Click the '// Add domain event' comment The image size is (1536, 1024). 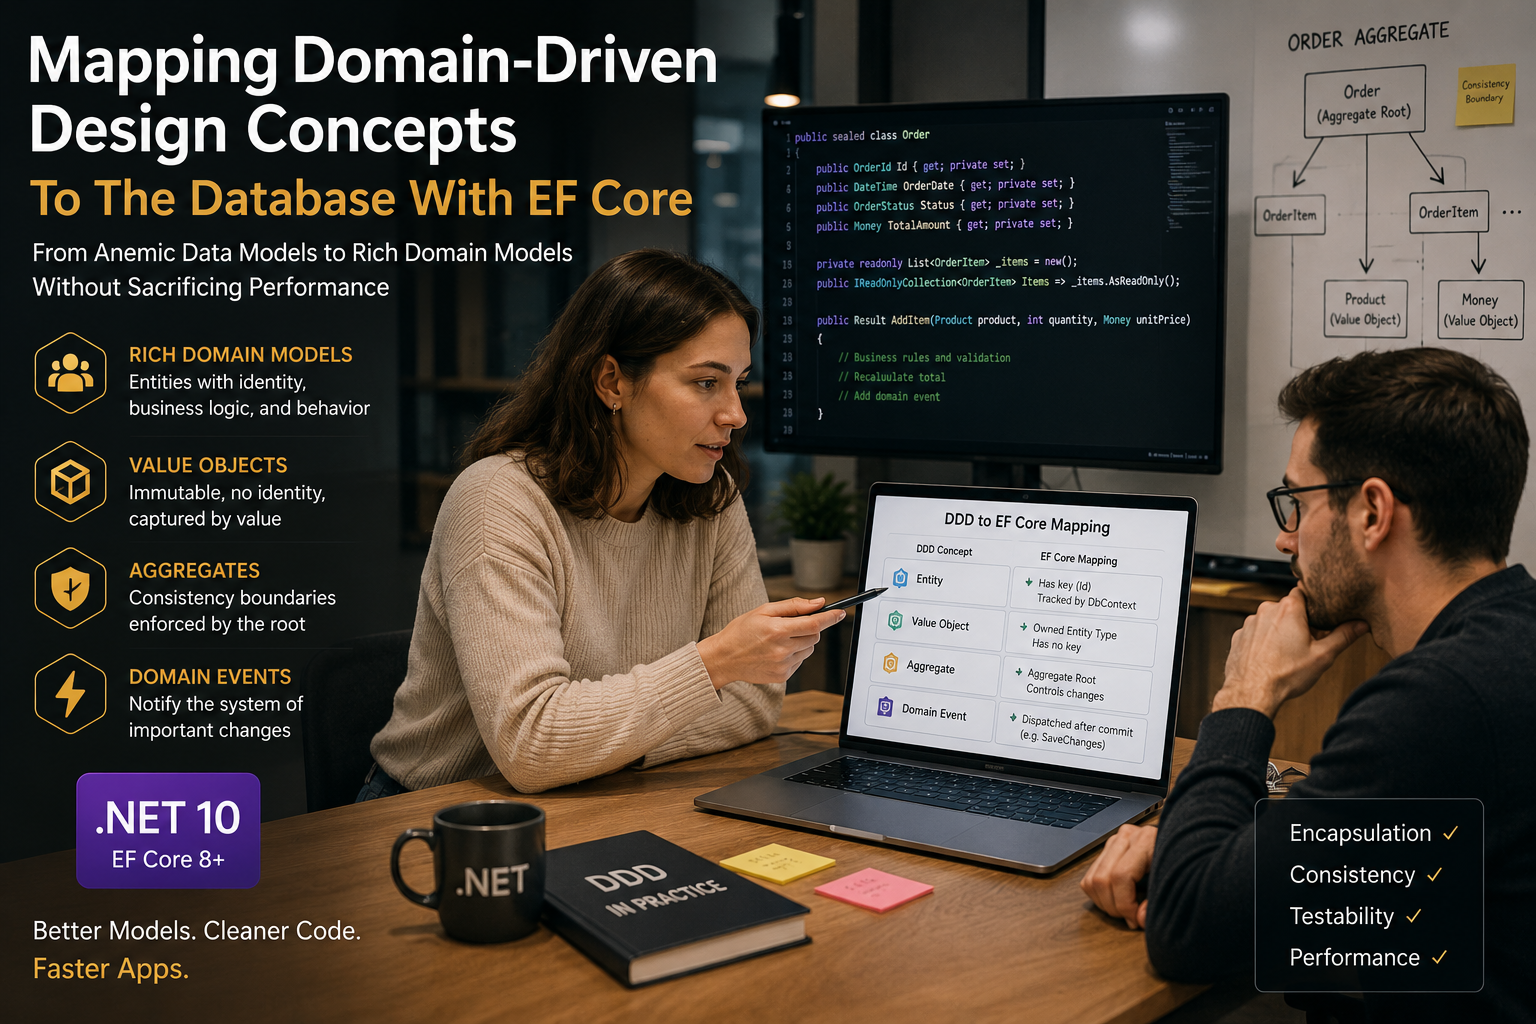pos(889,397)
